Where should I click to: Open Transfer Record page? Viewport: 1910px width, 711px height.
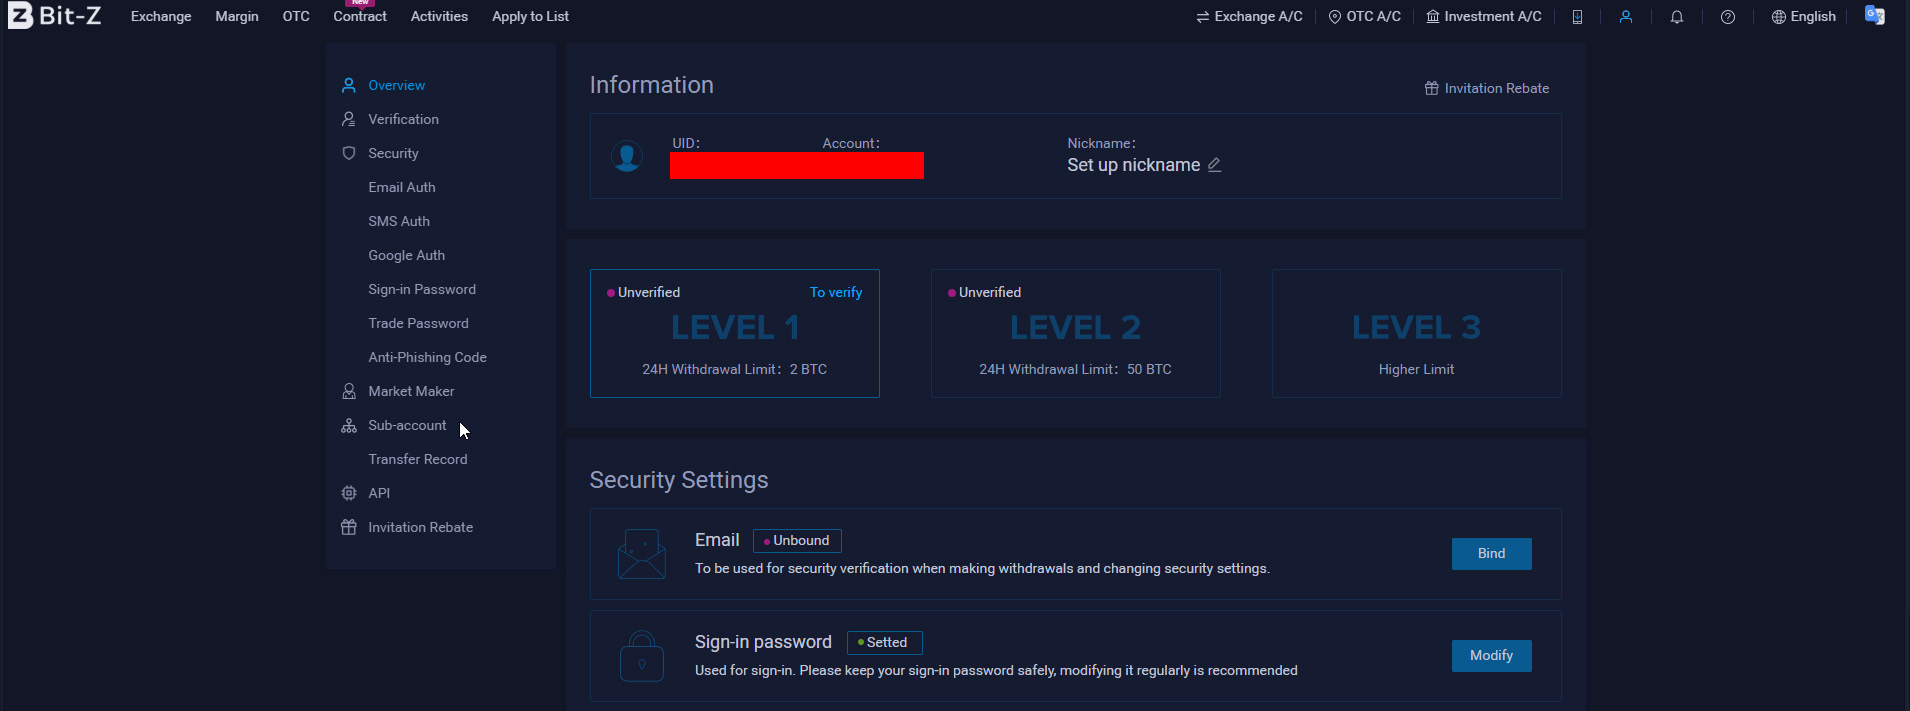click(418, 459)
